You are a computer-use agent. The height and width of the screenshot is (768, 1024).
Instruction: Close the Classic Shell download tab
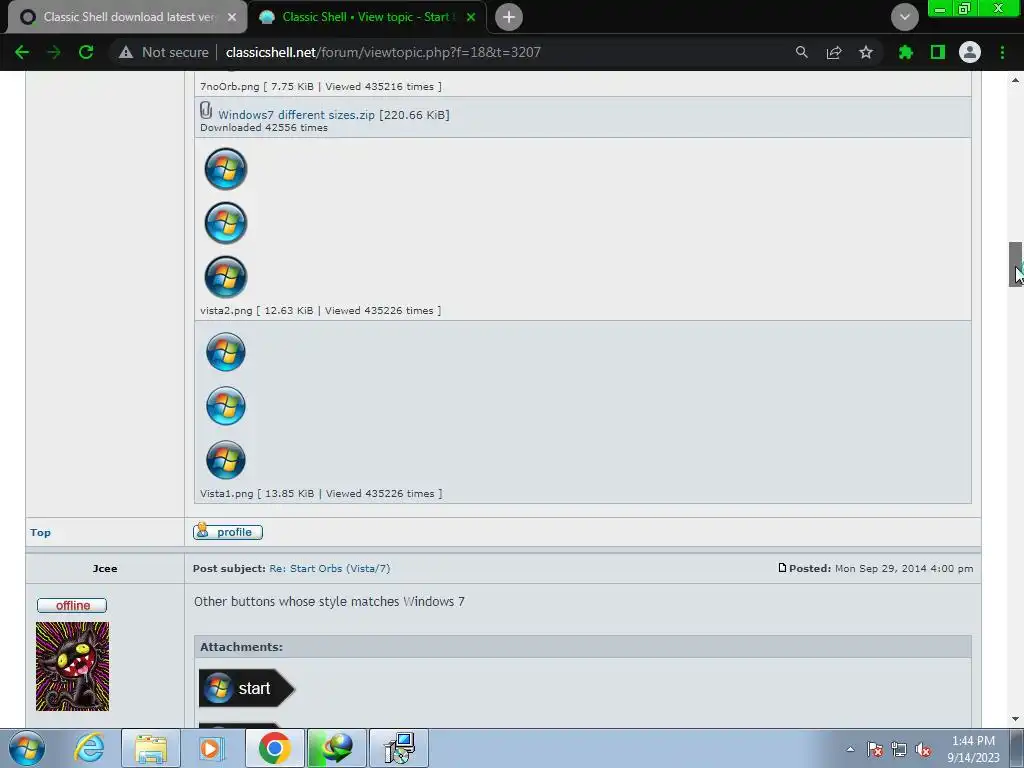[232, 17]
